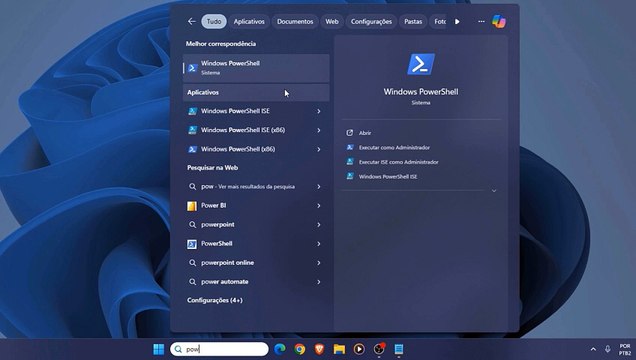Image resolution: width=636 pixels, height=360 pixels.
Task: Expand the powerpoint suggestion chevron
Action: 319,225
